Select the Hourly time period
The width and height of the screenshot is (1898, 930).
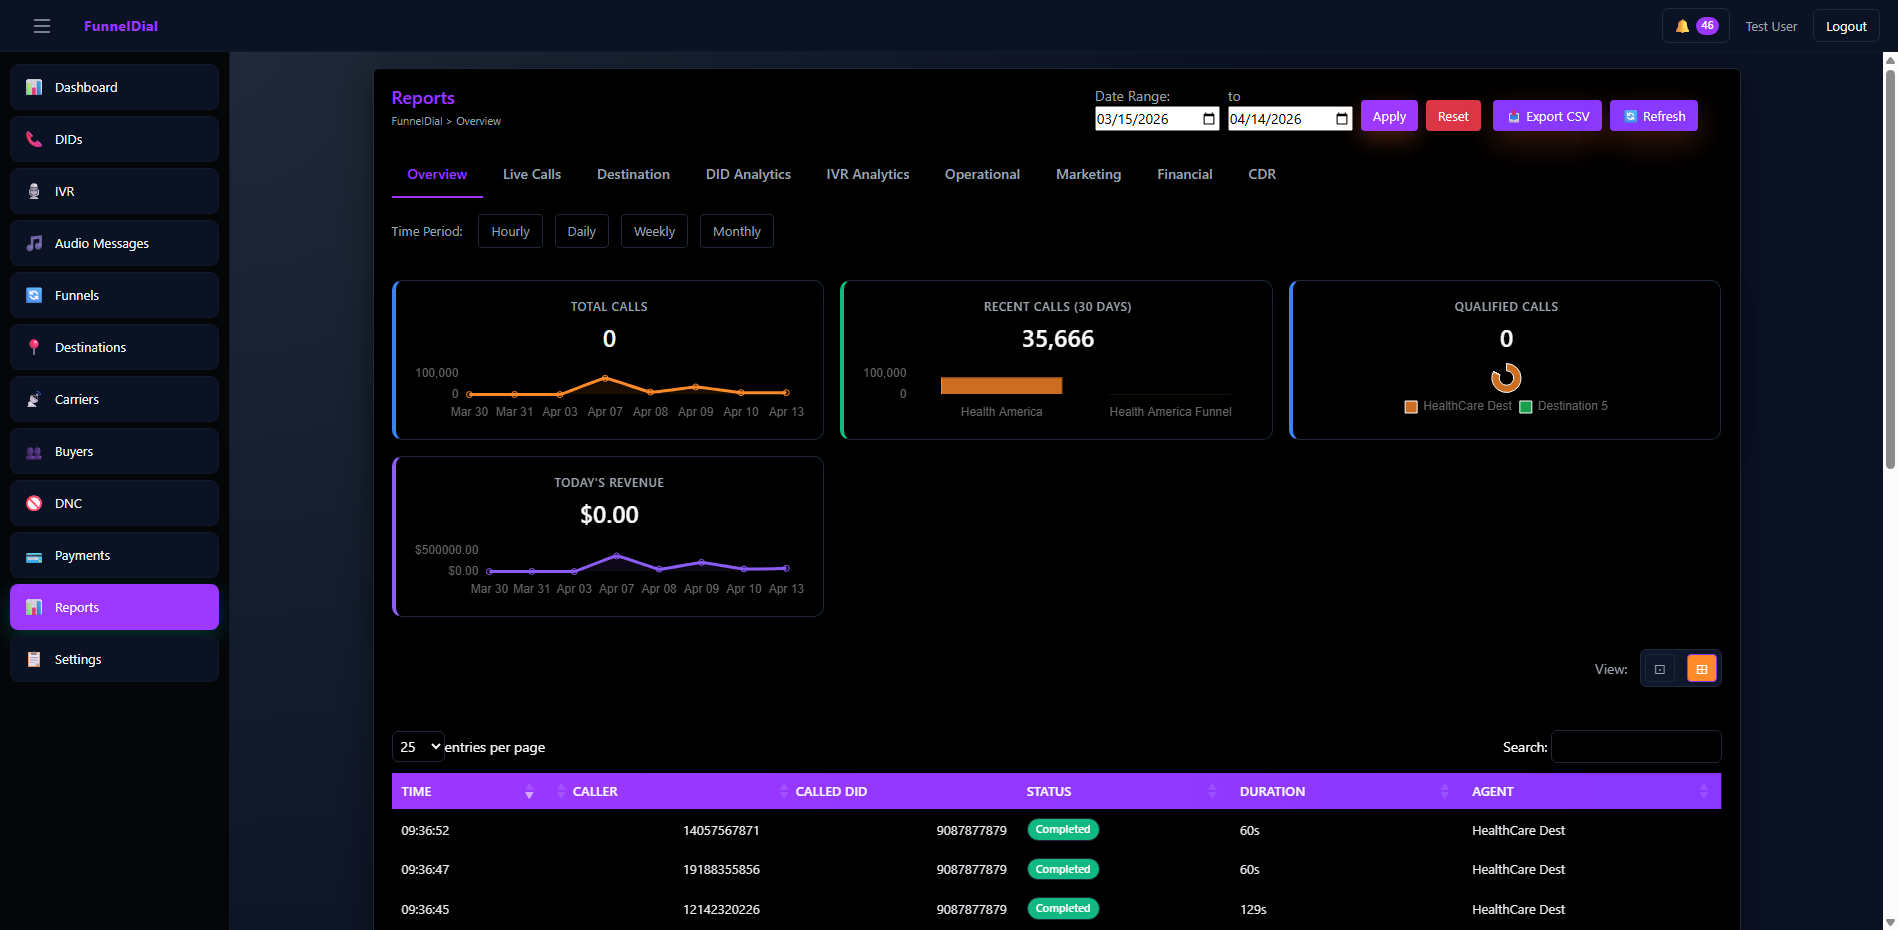pos(510,231)
